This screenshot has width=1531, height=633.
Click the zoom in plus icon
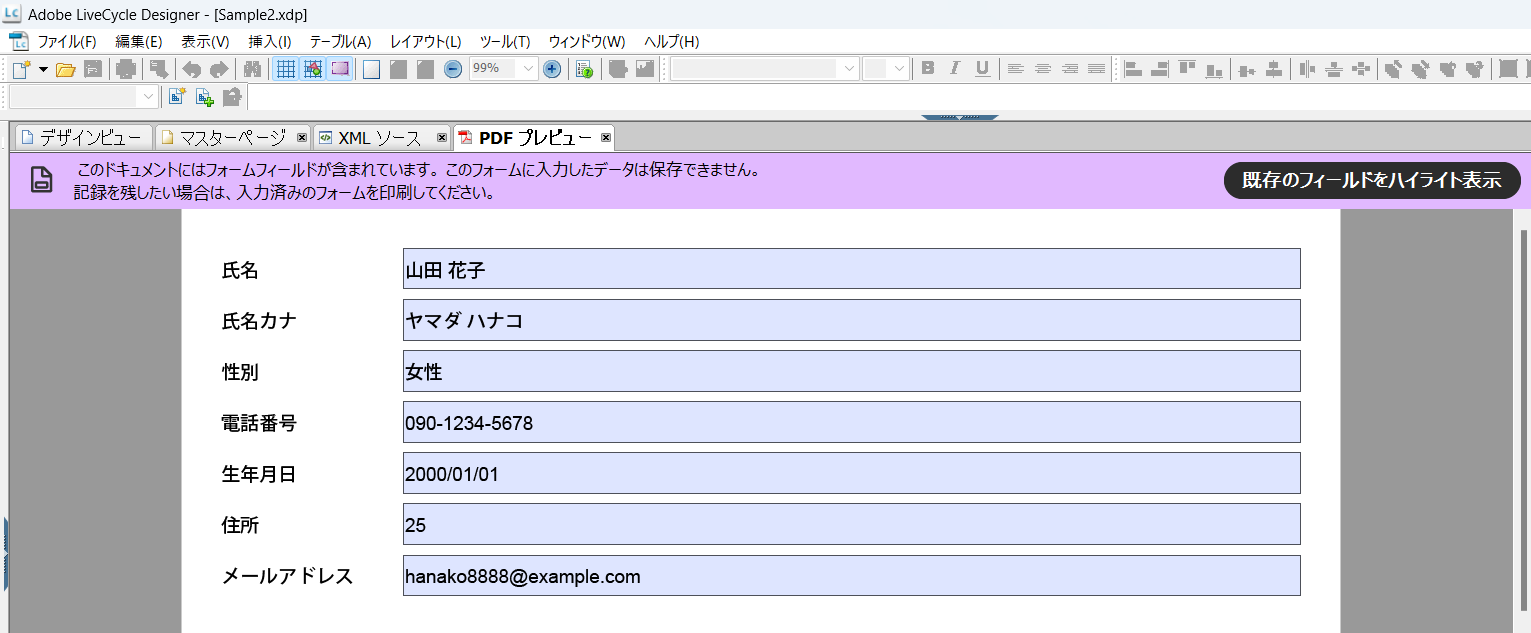[551, 68]
